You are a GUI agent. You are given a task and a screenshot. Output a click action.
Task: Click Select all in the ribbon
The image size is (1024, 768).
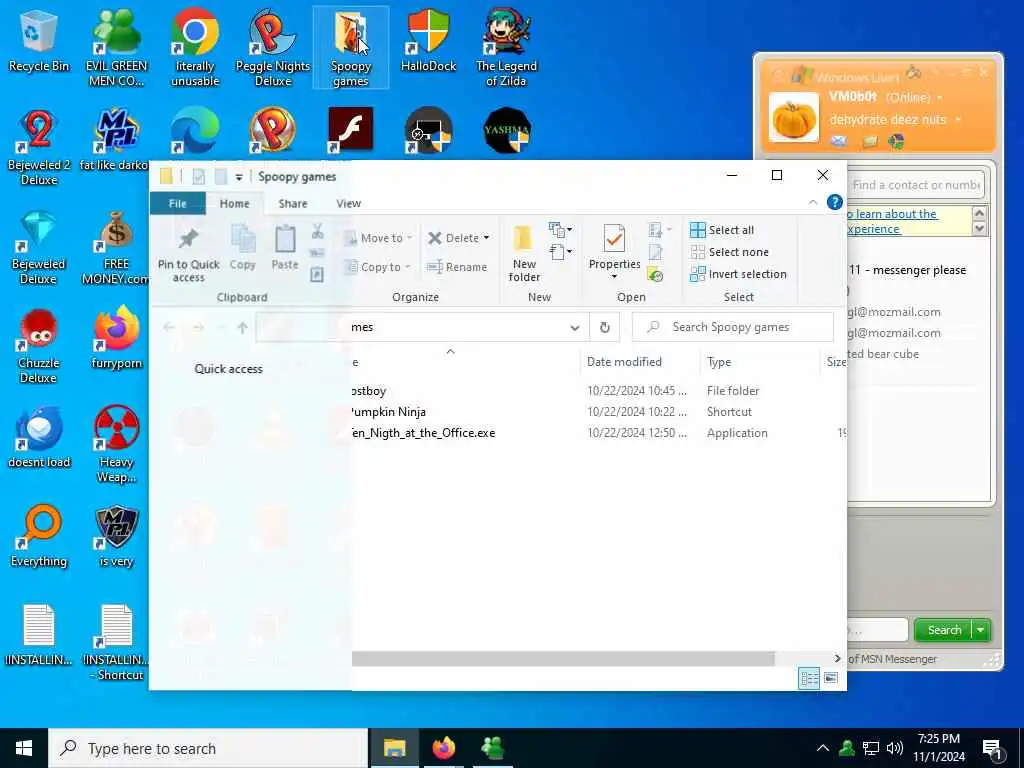coord(722,230)
